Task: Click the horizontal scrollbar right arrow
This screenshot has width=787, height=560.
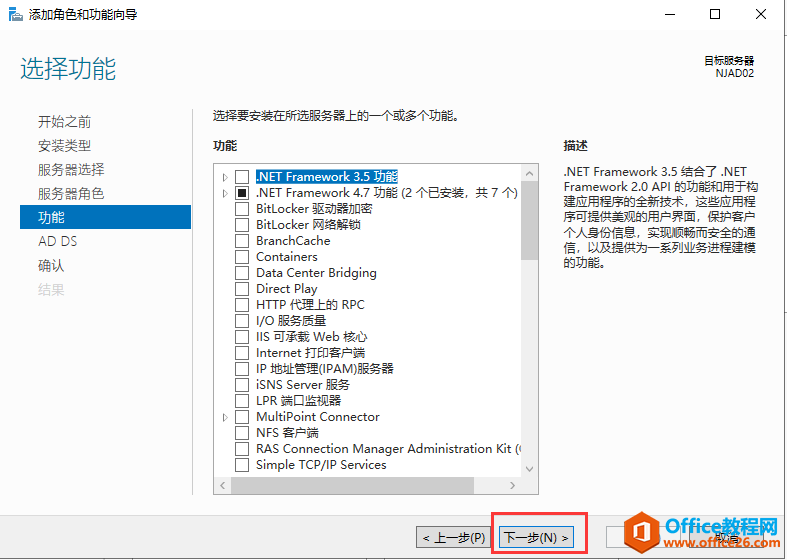Action: tap(512, 485)
